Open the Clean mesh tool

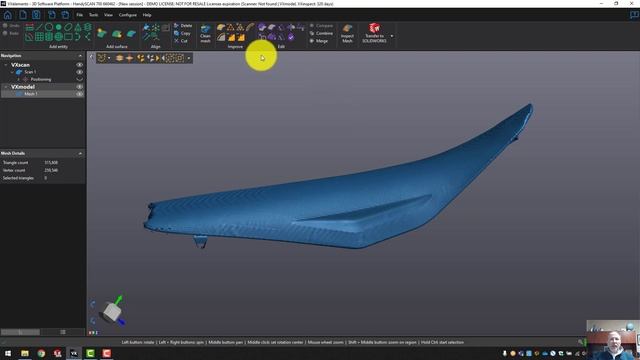pos(205,33)
